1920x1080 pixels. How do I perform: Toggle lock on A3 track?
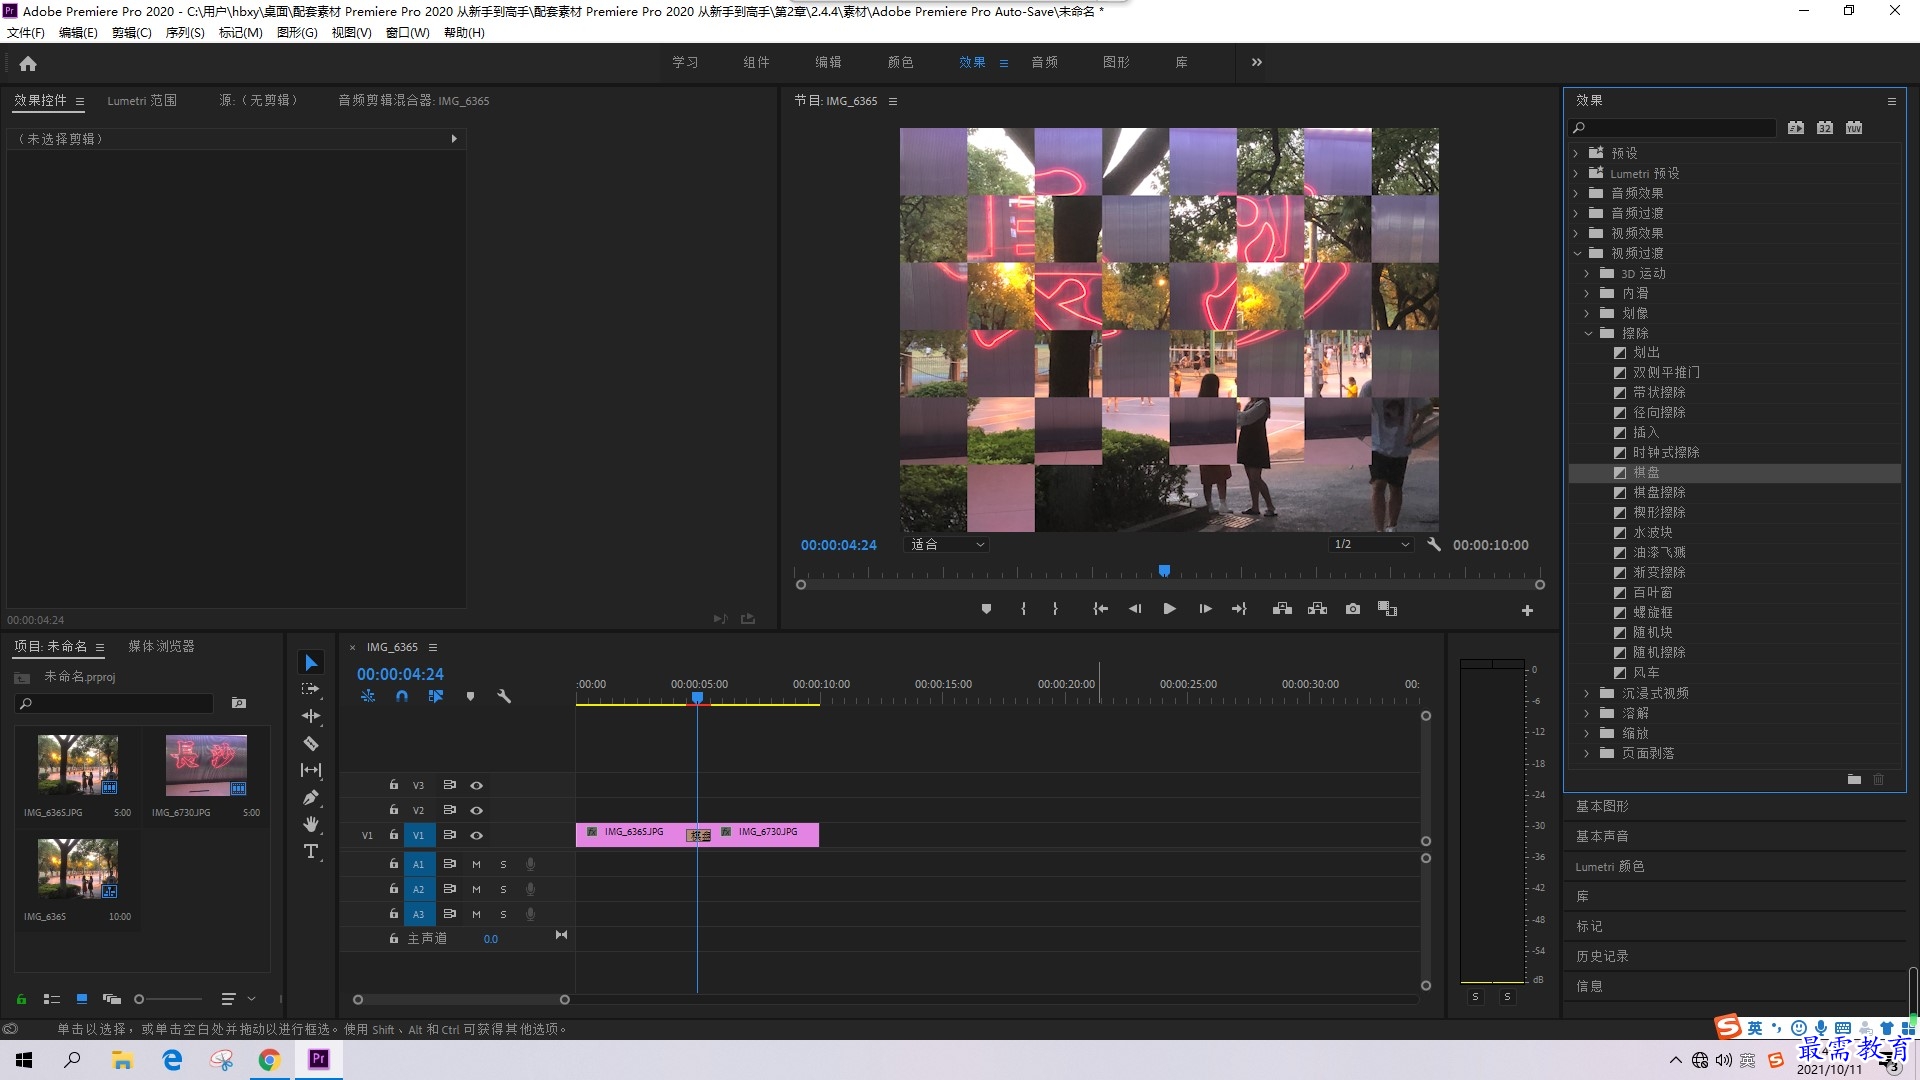(x=394, y=914)
